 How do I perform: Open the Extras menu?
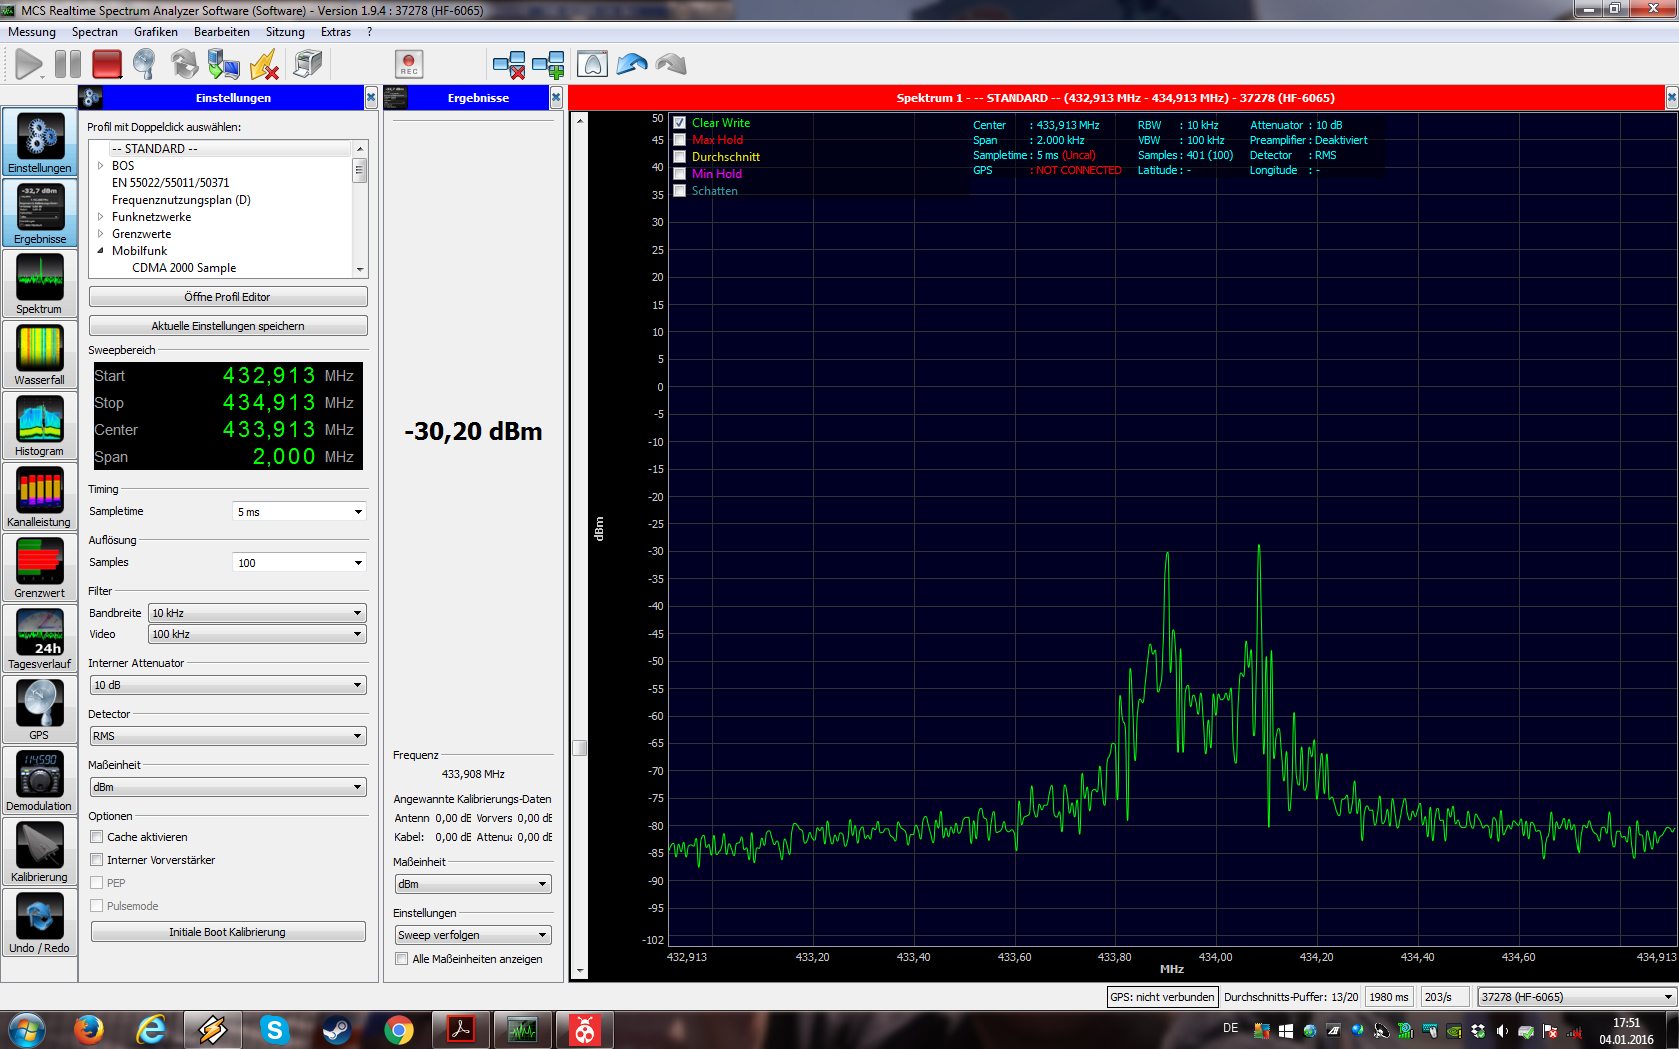[336, 32]
